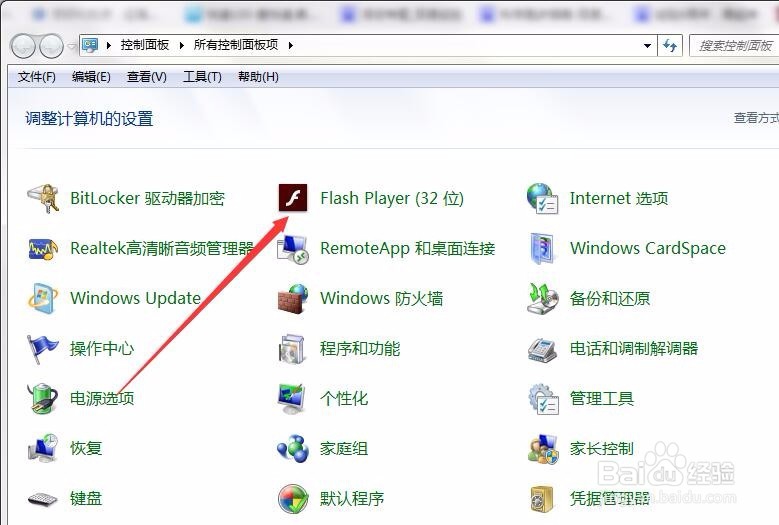Click the Internet 选项 link

(x=619, y=198)
